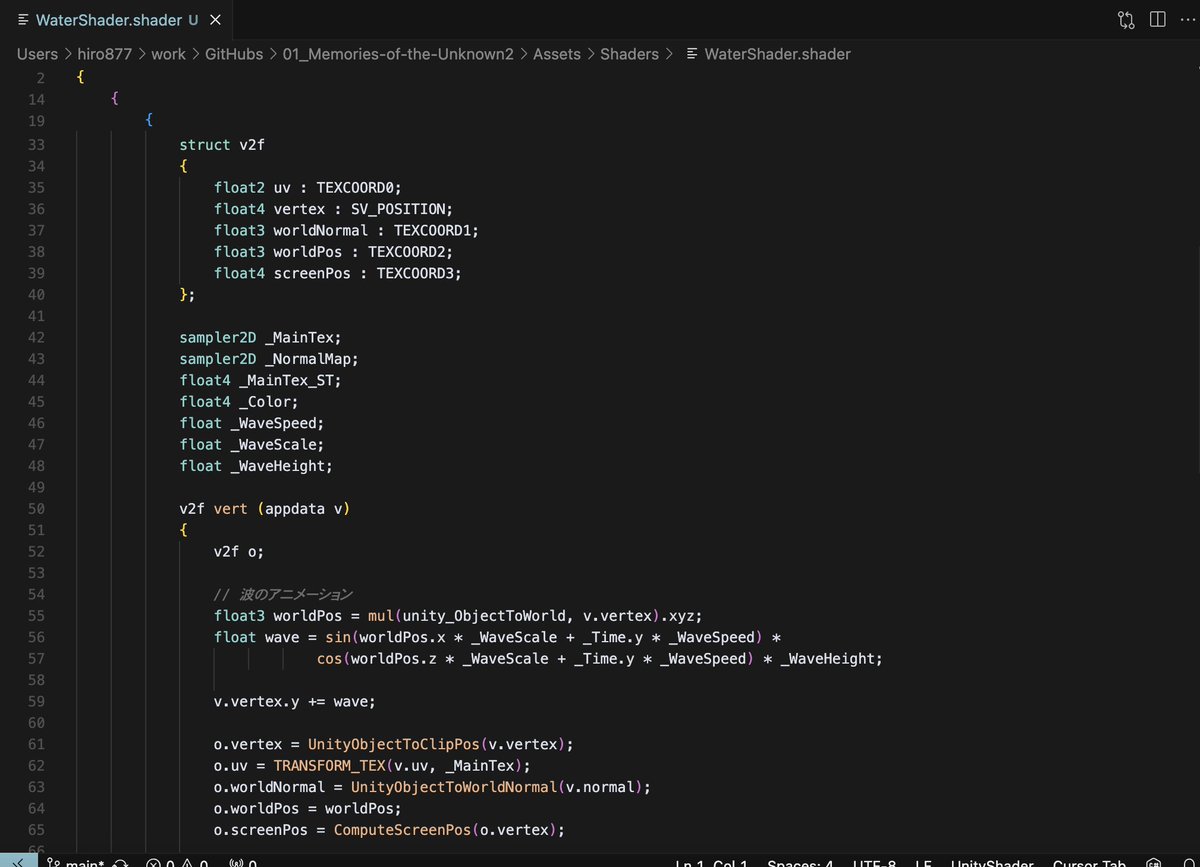
Task: Click the '// 波のアニメーション' comment
Action: tap(283, 595)
